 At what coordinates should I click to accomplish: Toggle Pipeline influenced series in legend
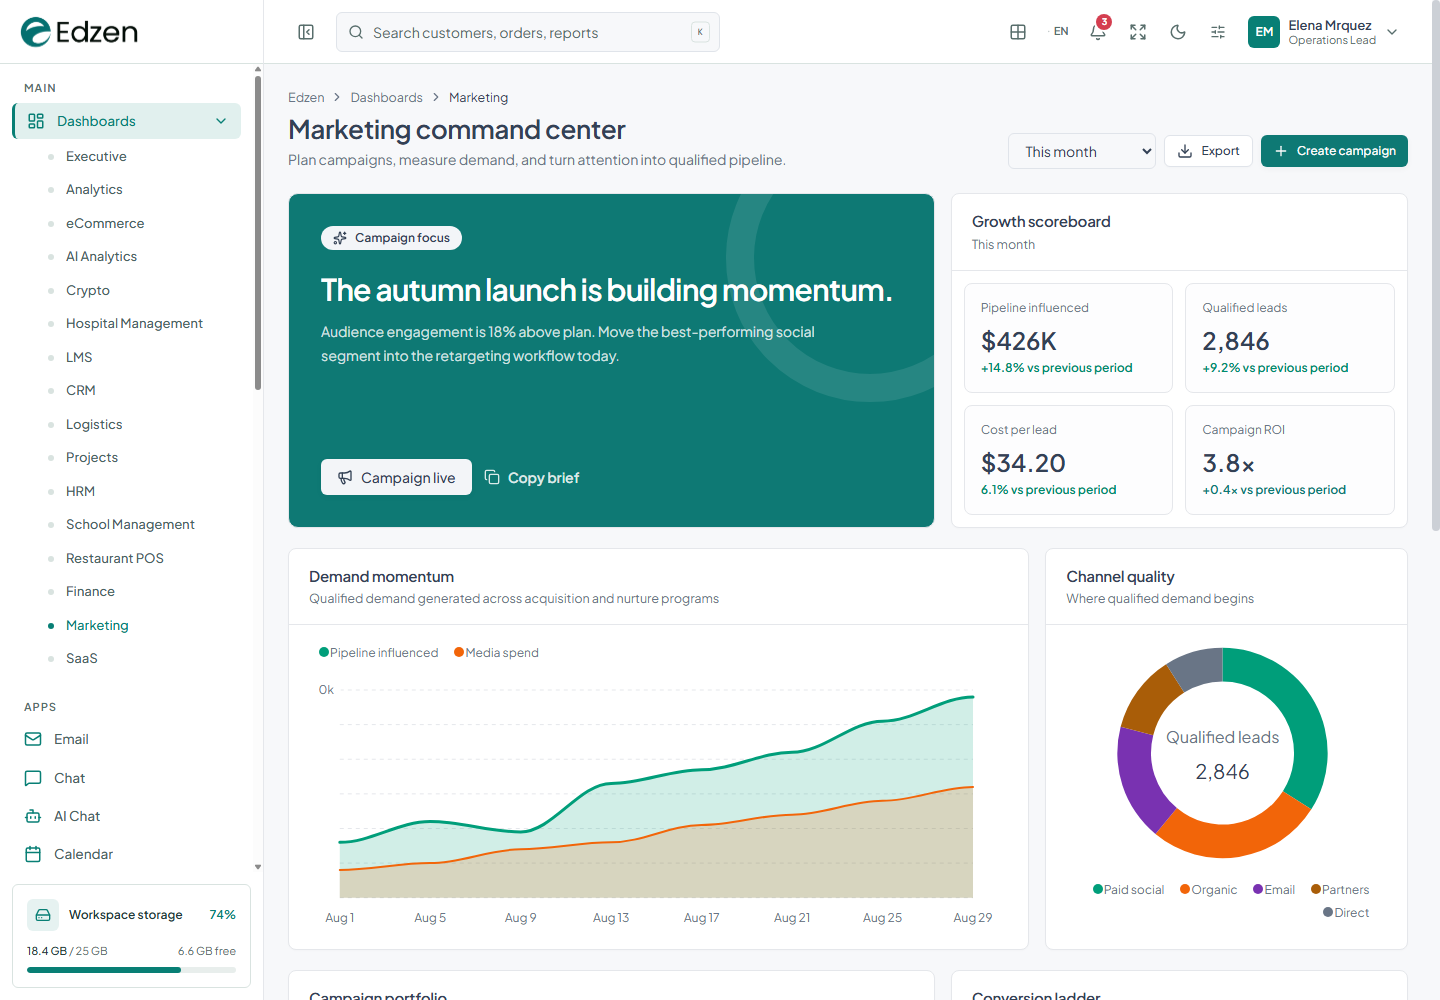[x=379, y=653]
